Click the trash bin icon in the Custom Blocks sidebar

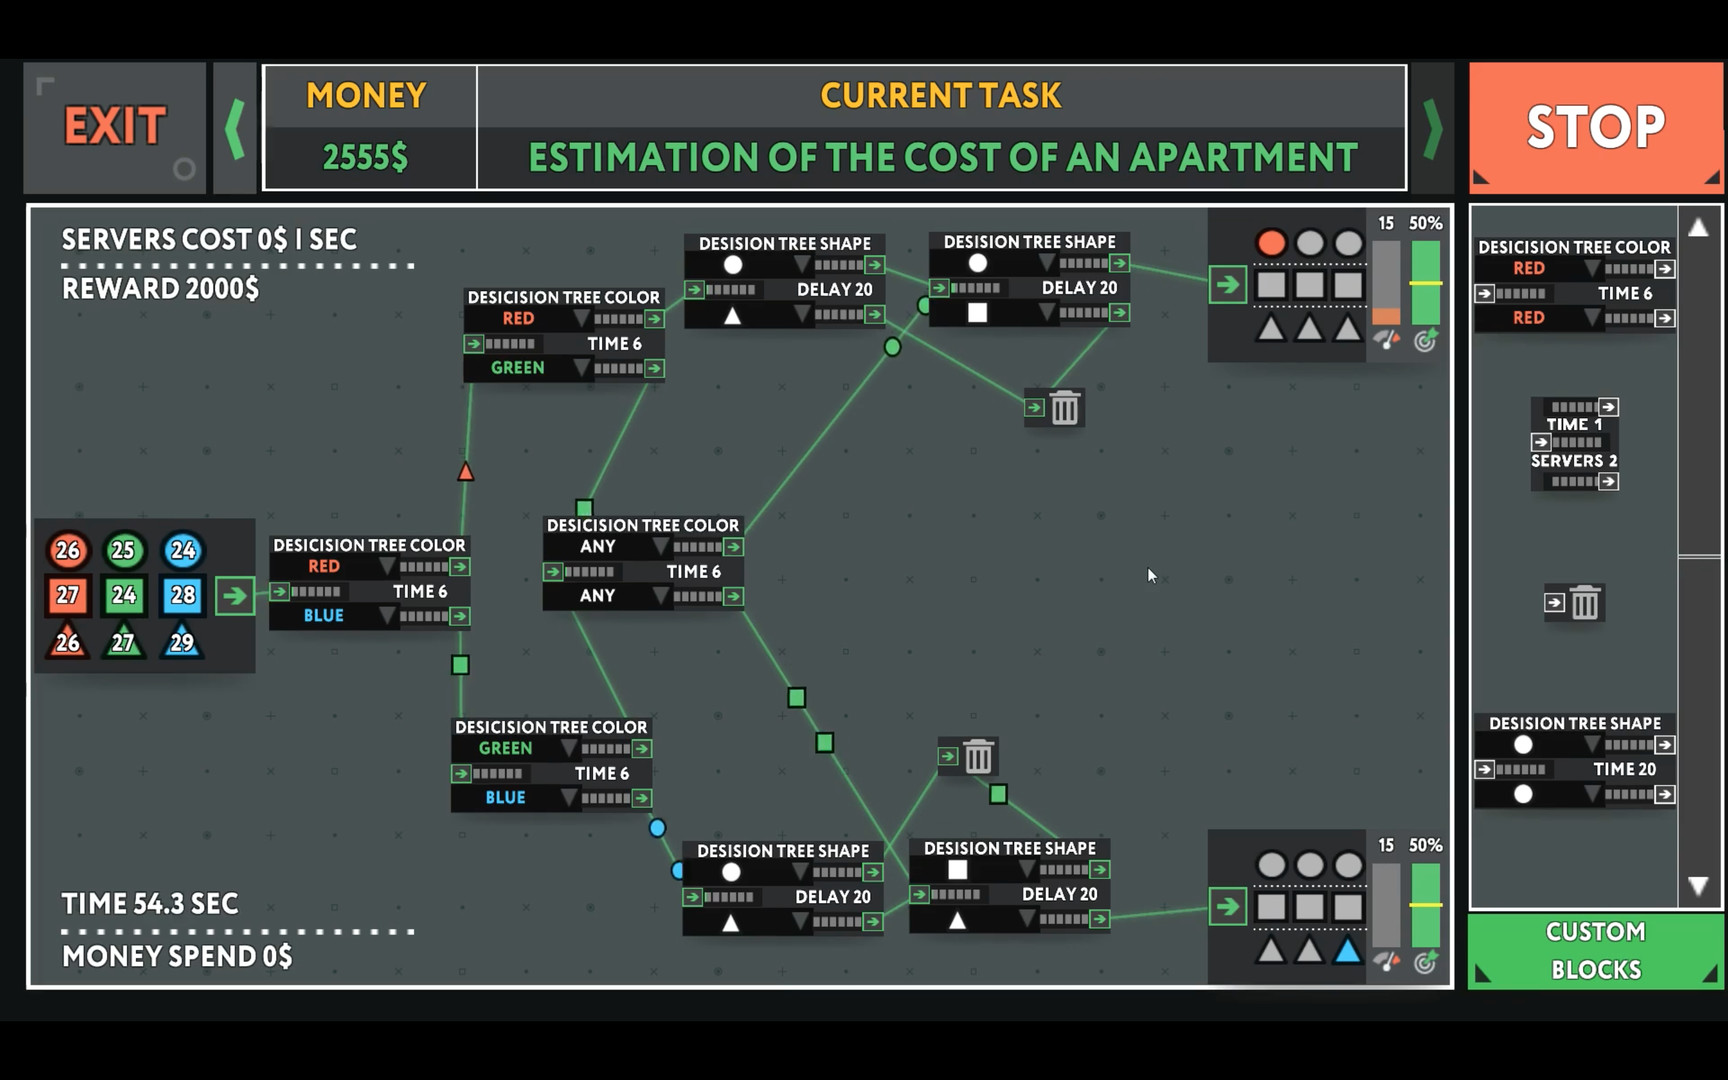(1584, 601)
